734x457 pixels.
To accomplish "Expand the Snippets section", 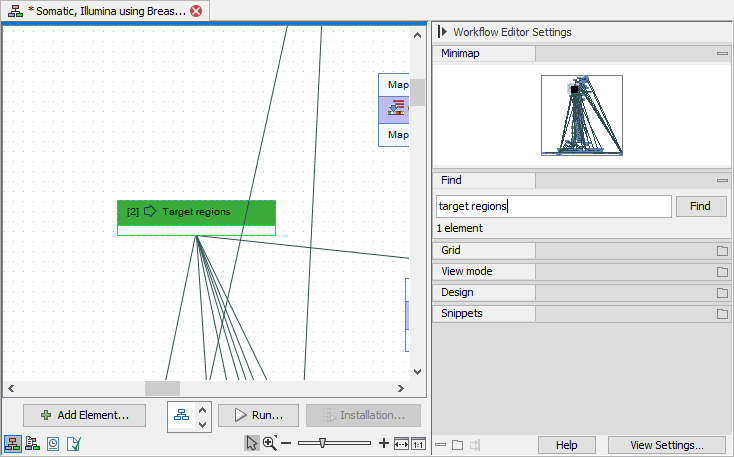I will (x=722, y=314).
